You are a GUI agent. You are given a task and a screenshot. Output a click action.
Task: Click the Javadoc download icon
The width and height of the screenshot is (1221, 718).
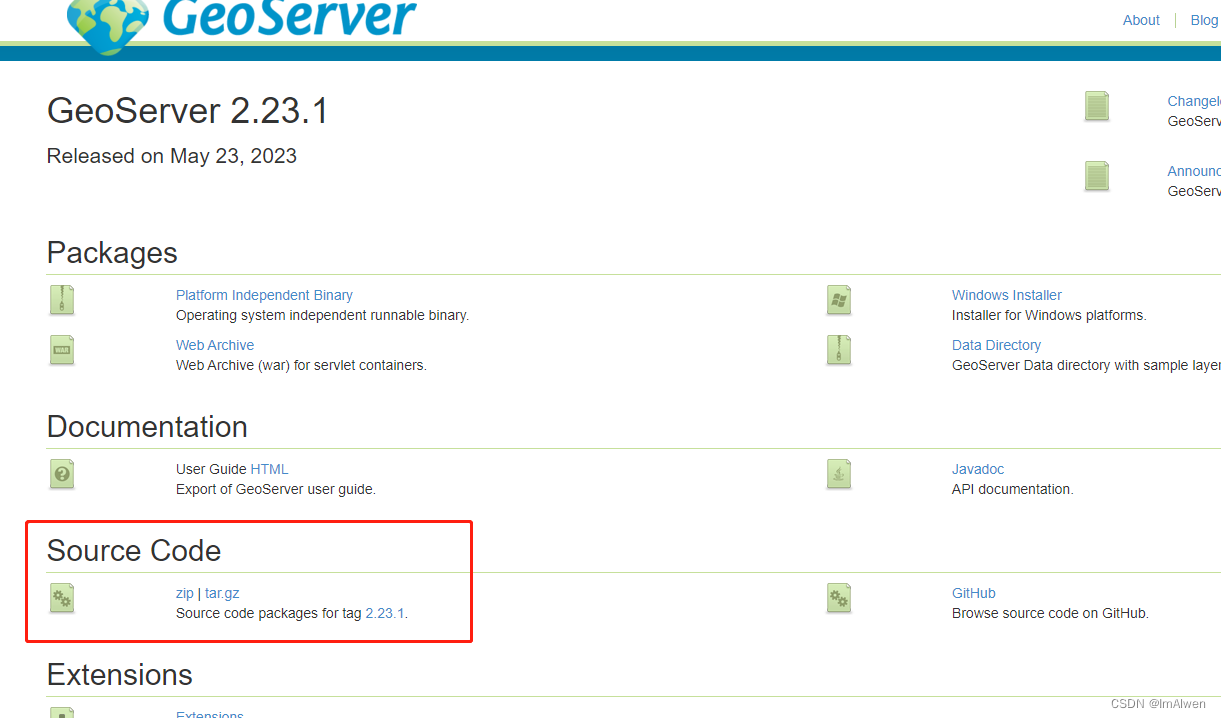[838, 474]
